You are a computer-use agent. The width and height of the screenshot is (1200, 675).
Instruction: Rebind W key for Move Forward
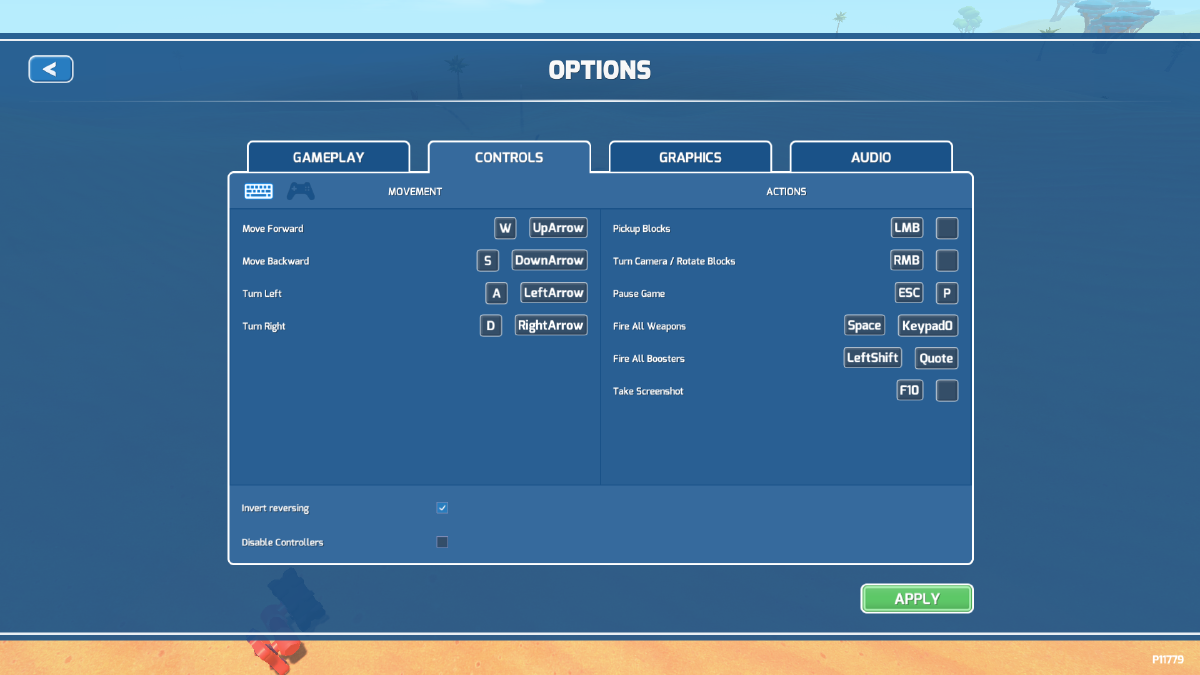point(505,227)
